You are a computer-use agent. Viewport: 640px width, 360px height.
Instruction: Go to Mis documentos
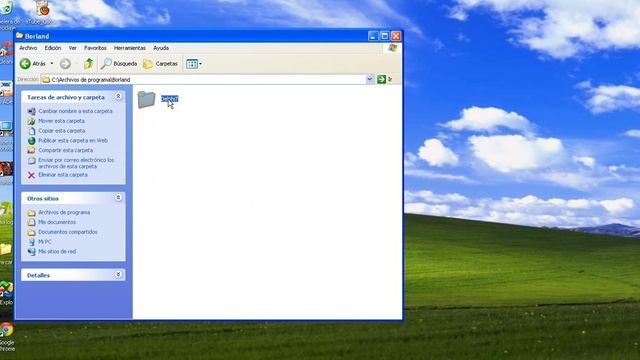pyautogui.click(x=57, y=222)
